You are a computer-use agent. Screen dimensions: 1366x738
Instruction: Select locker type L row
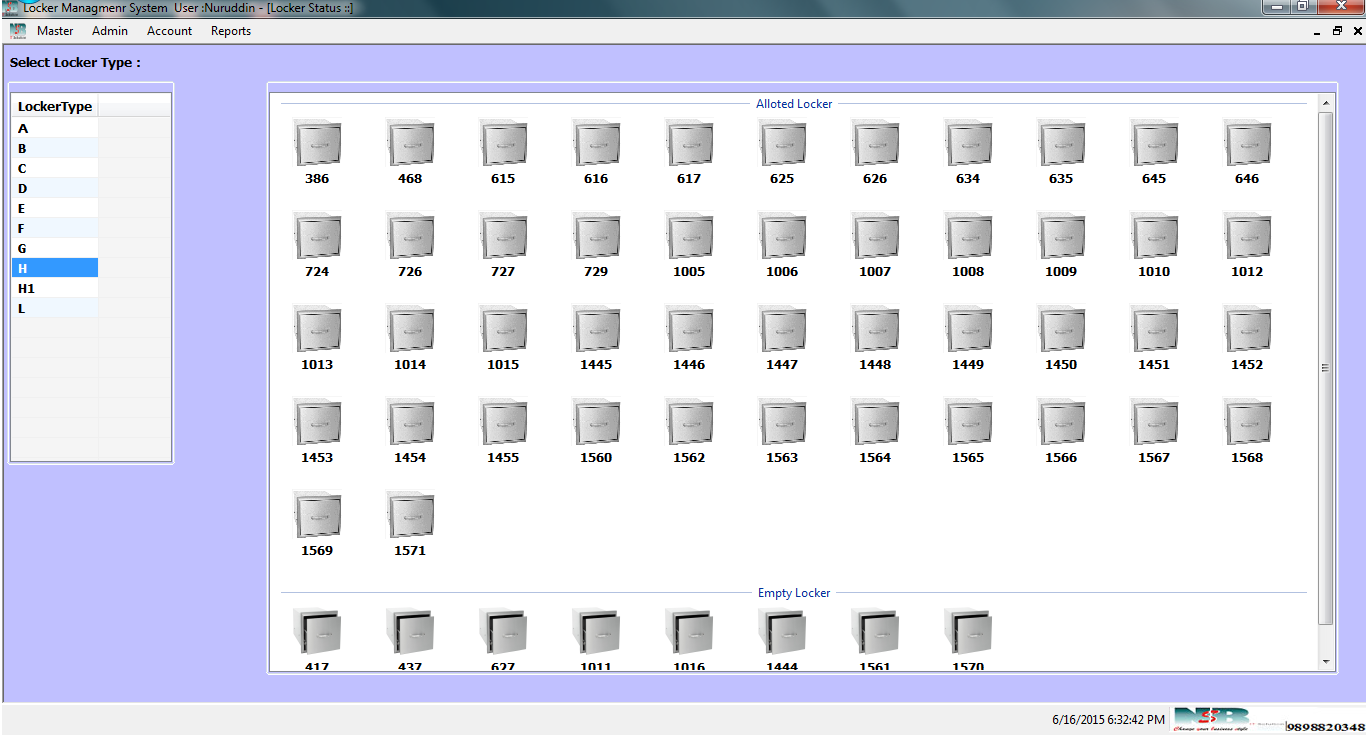click(55, 308)
